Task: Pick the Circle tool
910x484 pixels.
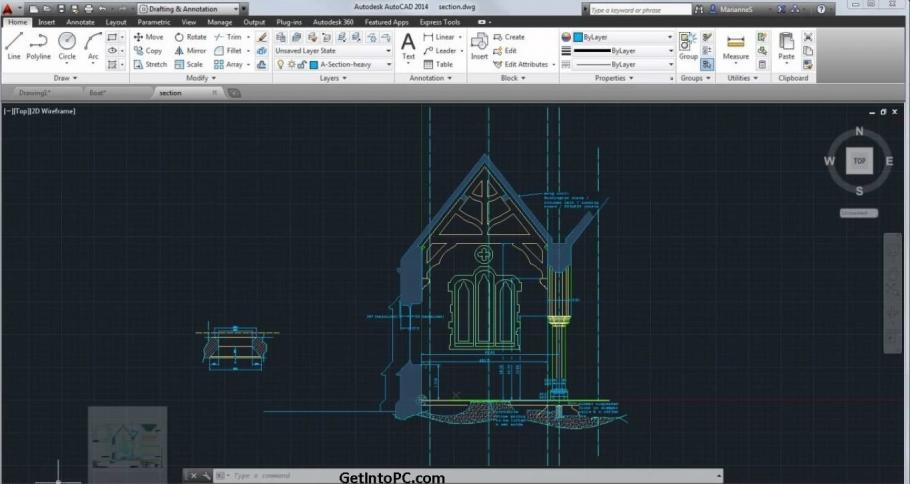Action: pyautogui.click(x=67, y=46)
